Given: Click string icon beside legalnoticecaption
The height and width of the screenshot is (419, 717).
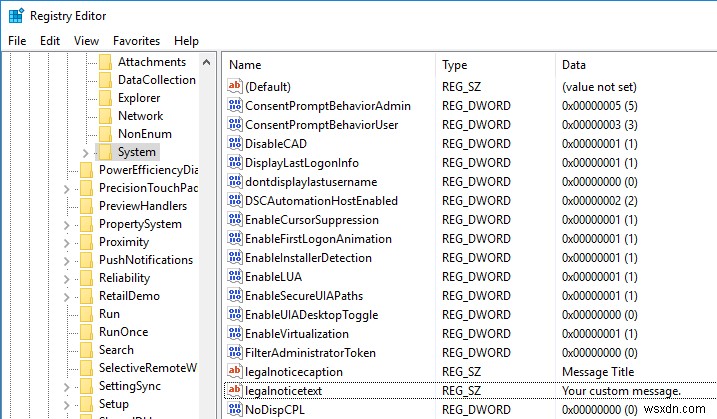Looking at the screenshot, I should point(235,372).
